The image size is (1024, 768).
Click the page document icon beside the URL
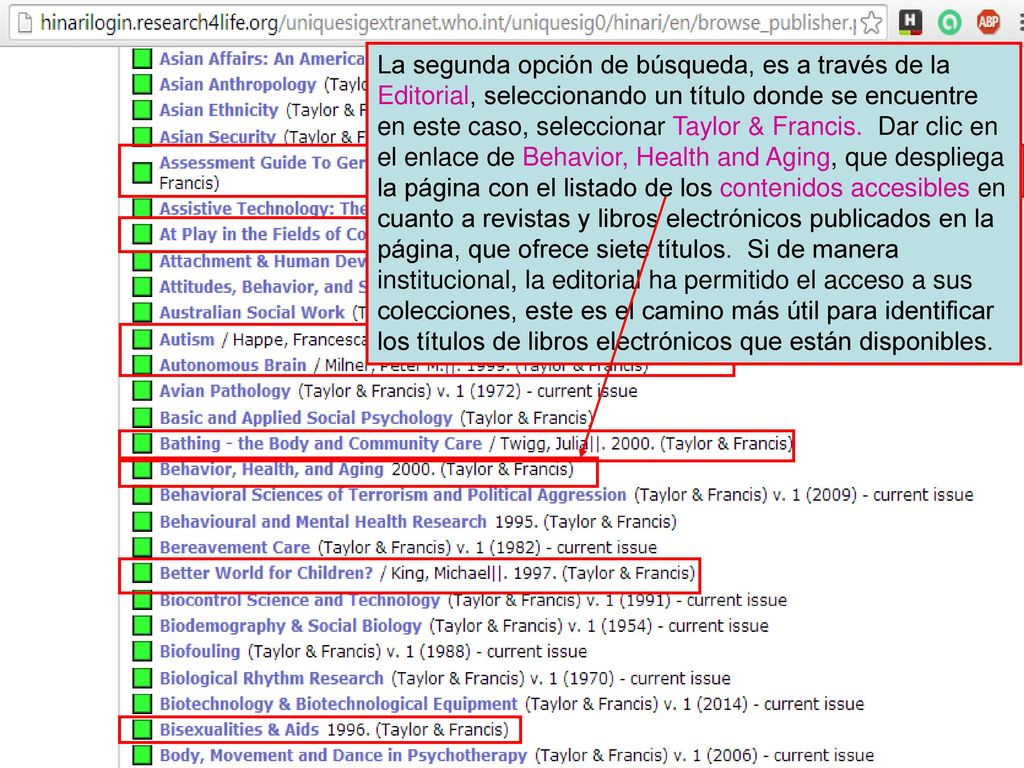tap(24, 23)
